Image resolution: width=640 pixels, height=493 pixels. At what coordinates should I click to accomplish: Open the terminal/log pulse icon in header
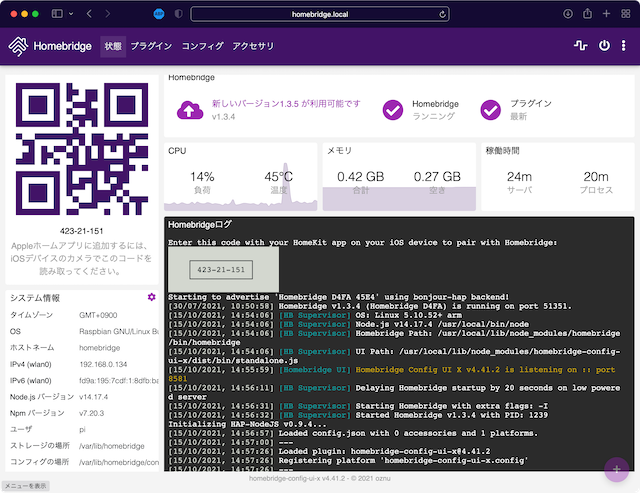click(x=580, y=45)
